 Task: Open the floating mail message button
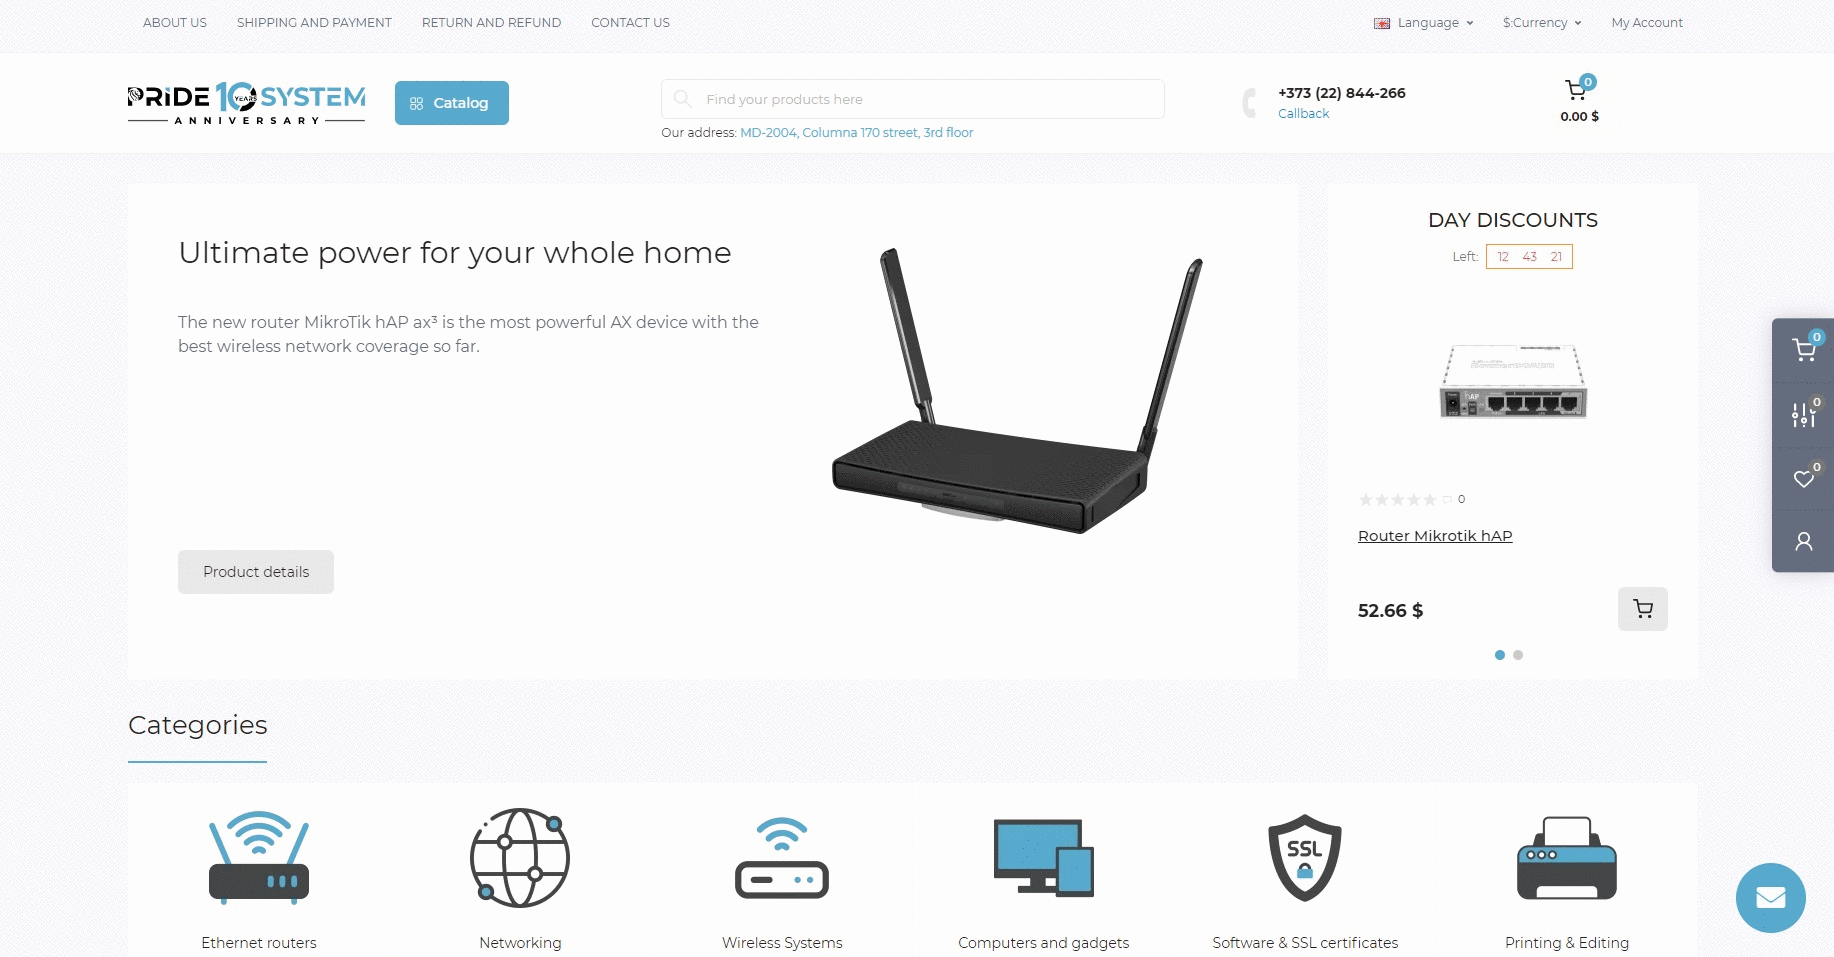1770,898
